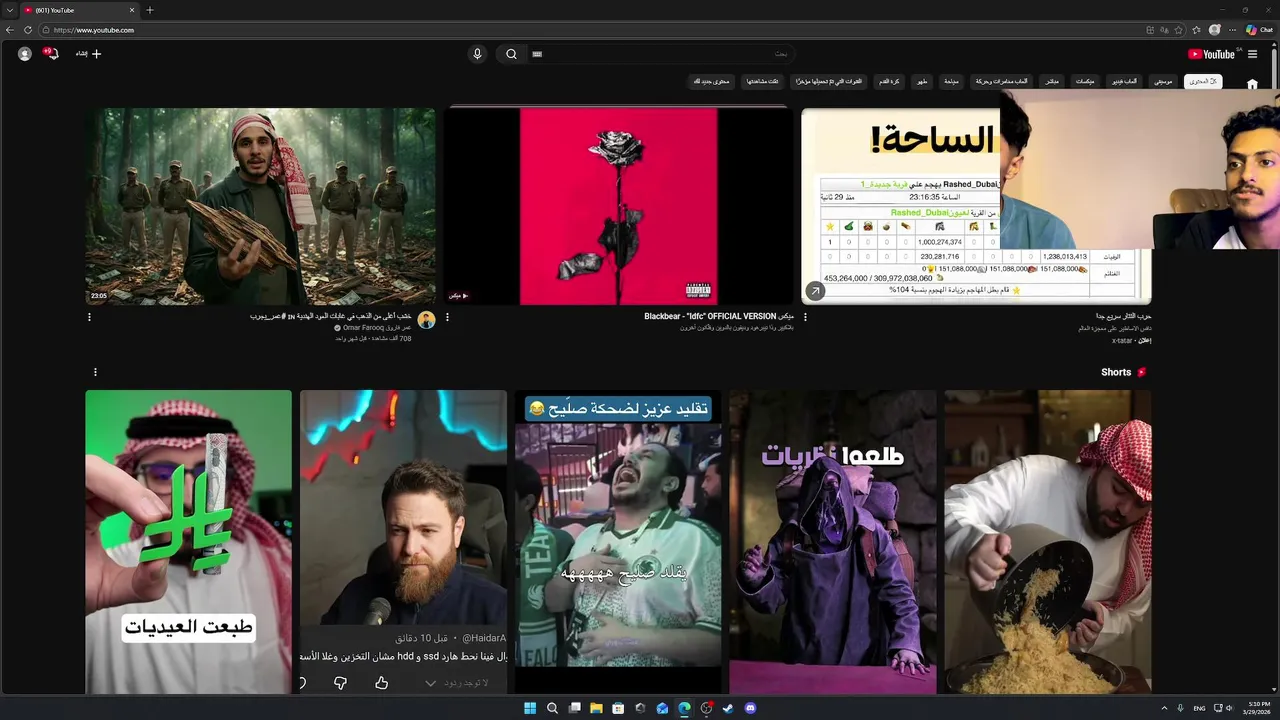This screenshot has width=1280, height=720.
Task: Click the ad external link arrow icon
Action: pos(815,291)
